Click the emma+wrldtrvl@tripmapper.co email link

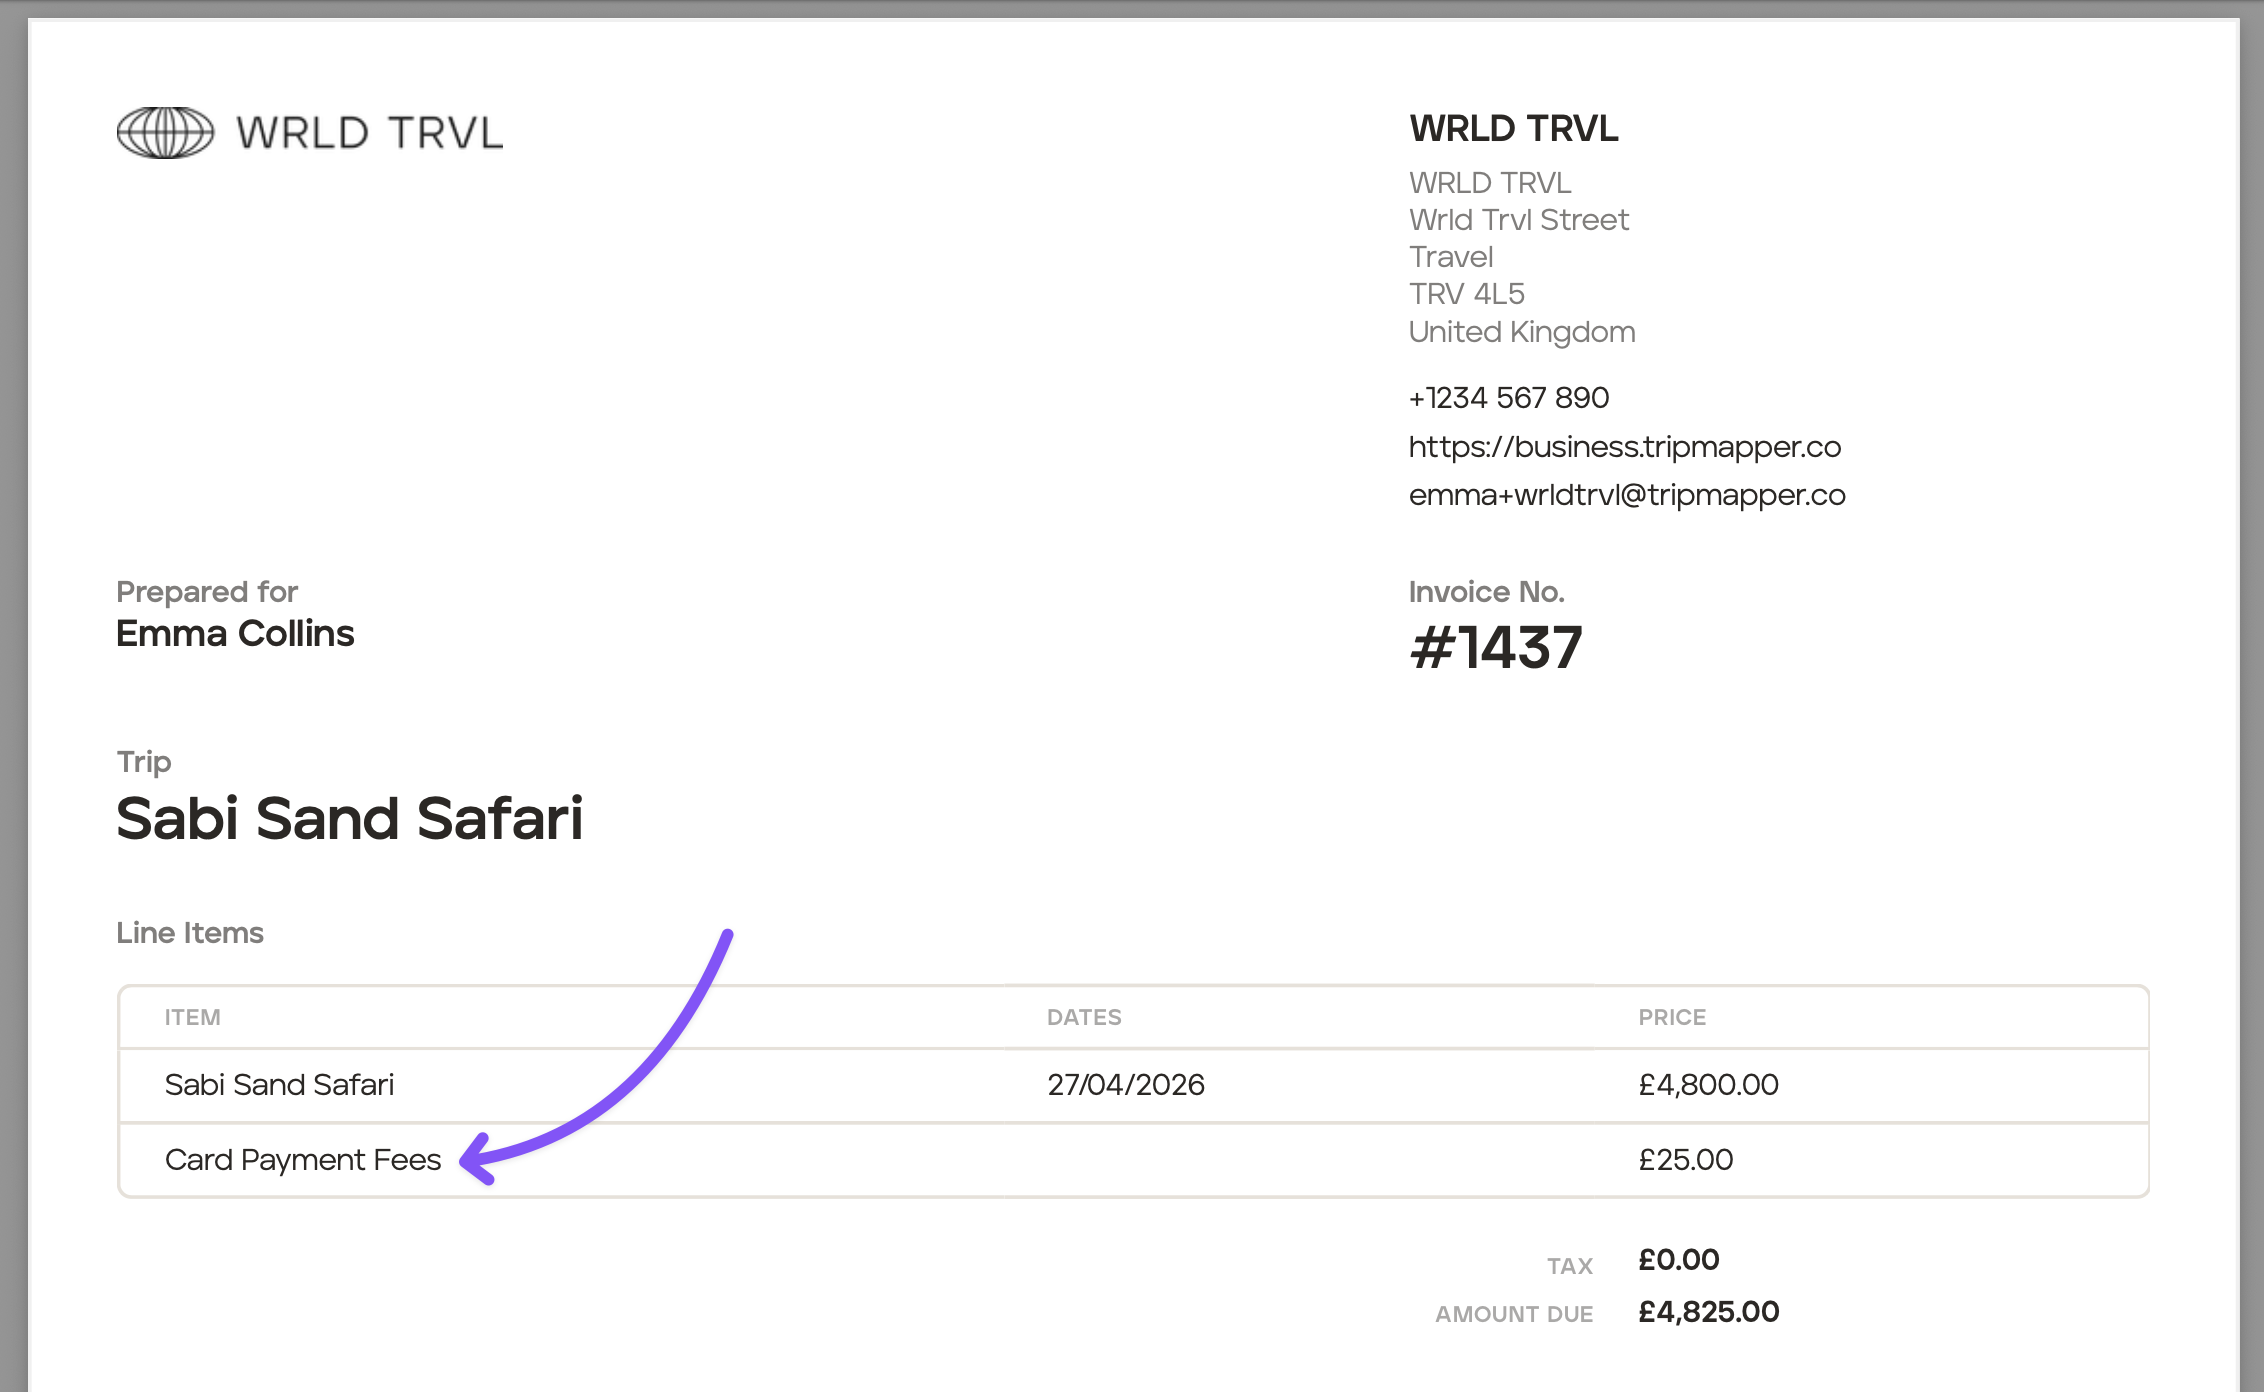(x=1626, y=495)
